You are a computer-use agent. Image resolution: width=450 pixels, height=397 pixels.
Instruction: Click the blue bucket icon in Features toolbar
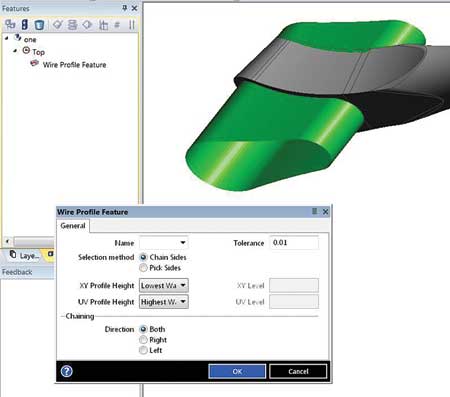pyautogui.click(x=39, y=25)
